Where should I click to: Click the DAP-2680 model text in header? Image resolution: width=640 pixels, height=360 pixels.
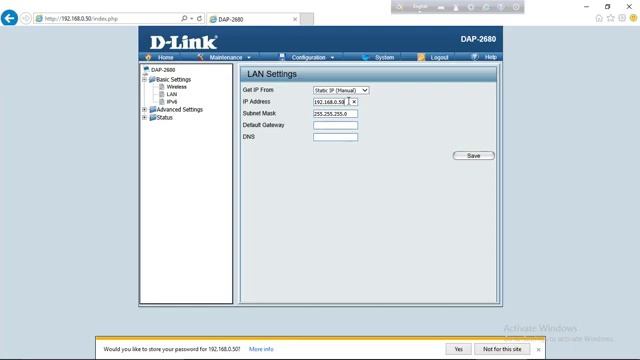point(478,39)
